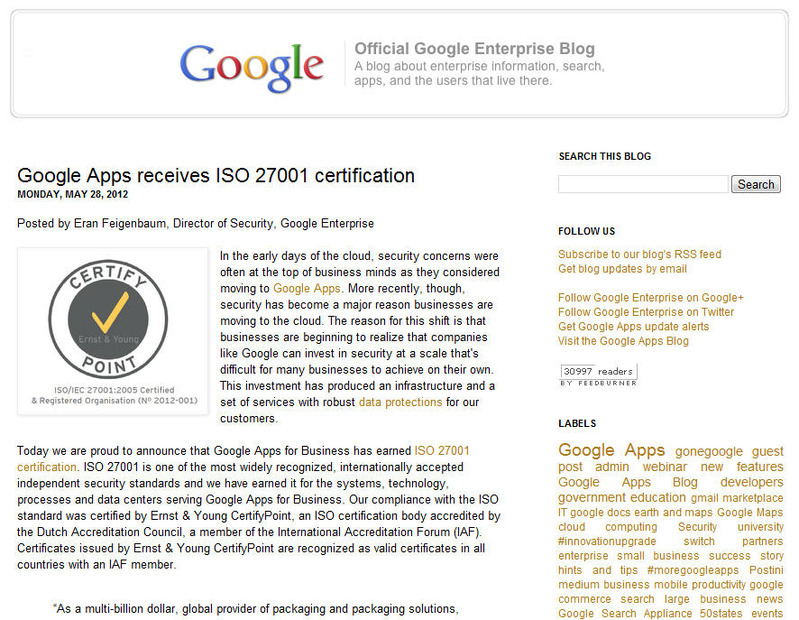Select the news label

[769, 599]
